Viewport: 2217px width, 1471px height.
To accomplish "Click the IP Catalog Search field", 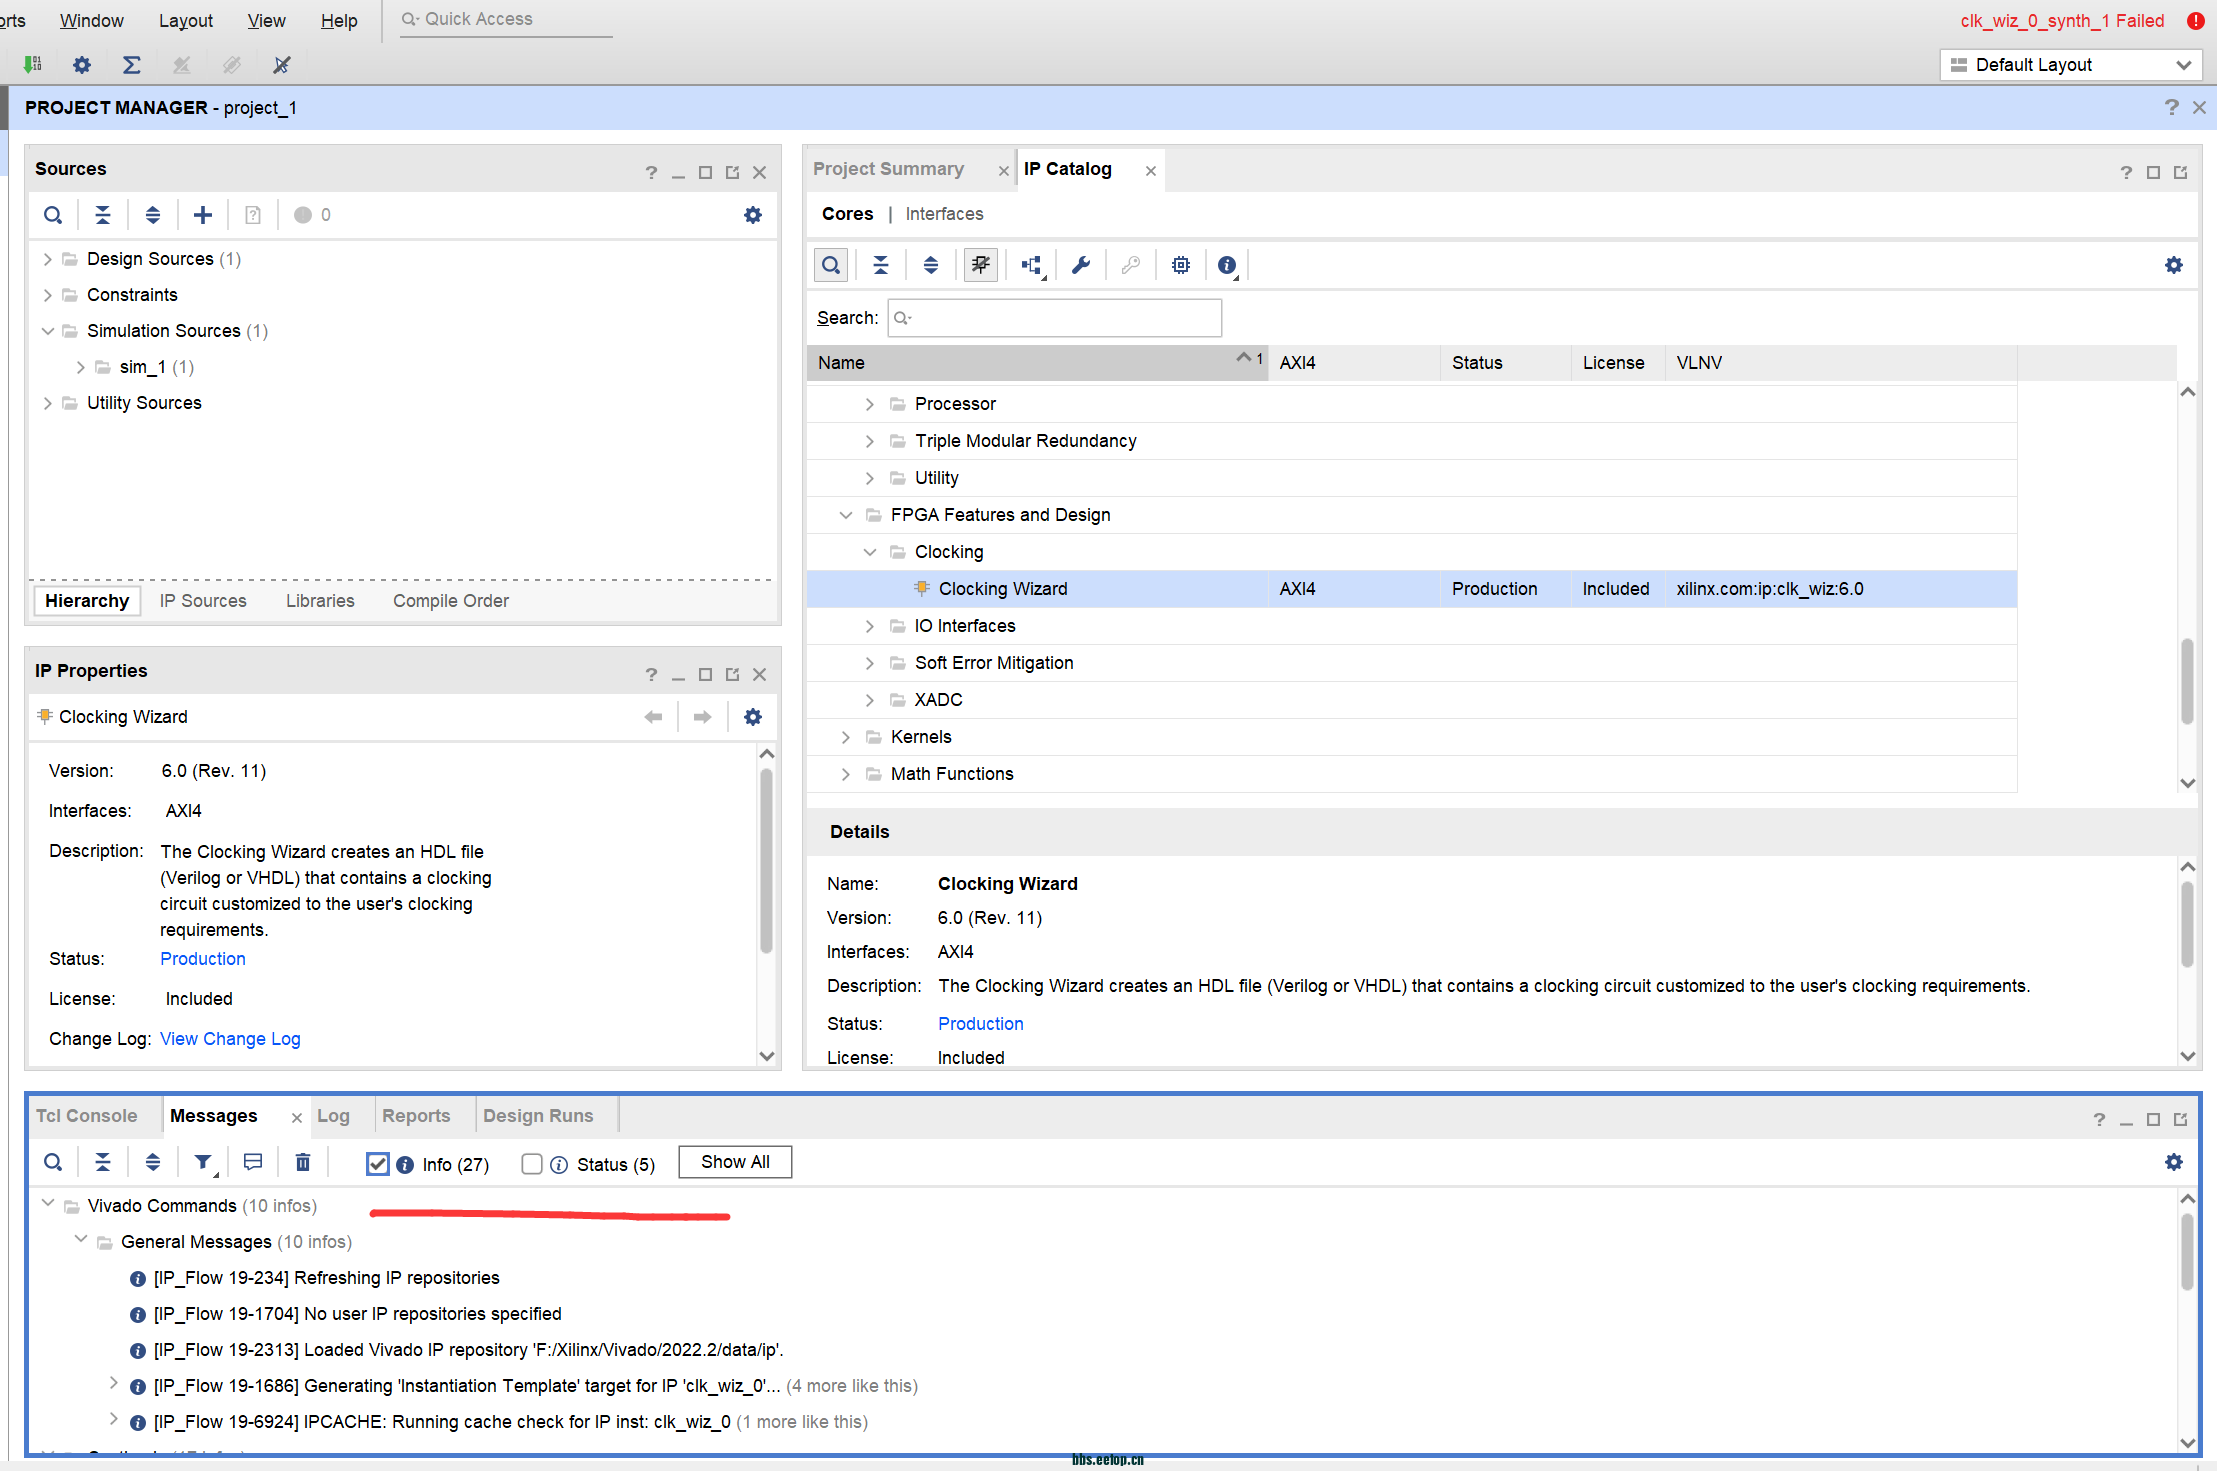I will click(1055, 318).
